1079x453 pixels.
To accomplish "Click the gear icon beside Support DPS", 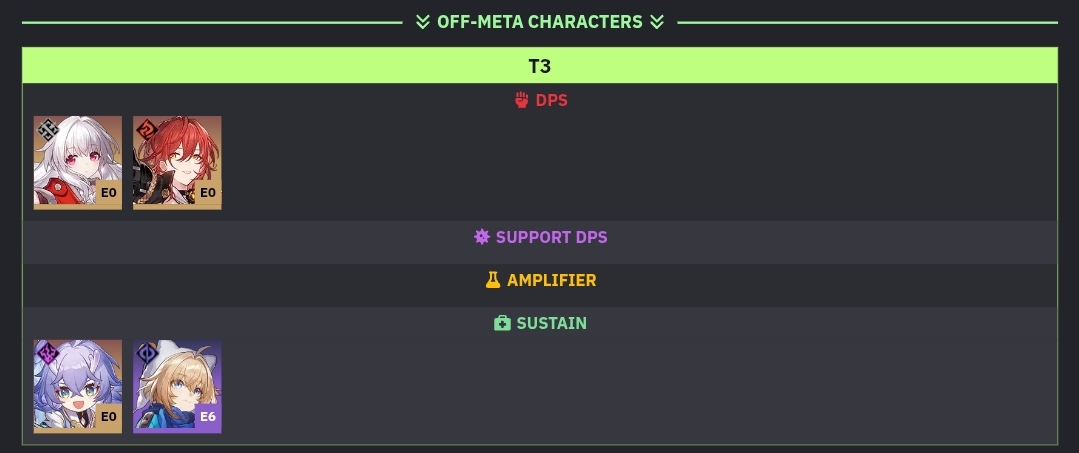I will pos(482,237).
